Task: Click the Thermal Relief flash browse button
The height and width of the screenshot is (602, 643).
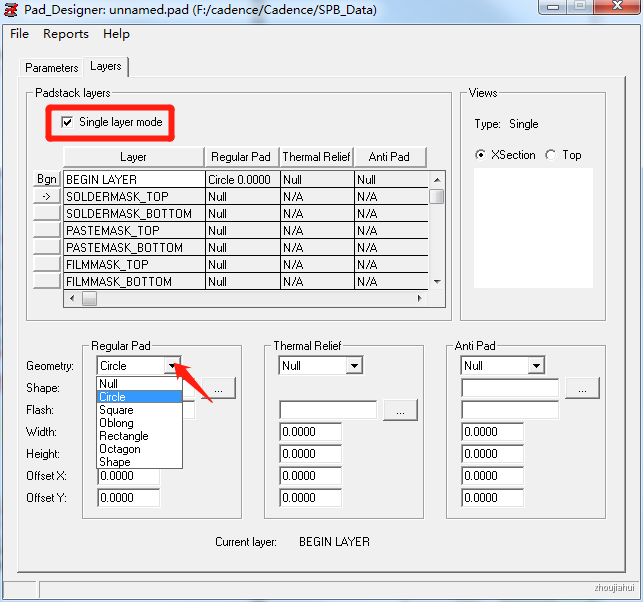Action: (400, 410)
